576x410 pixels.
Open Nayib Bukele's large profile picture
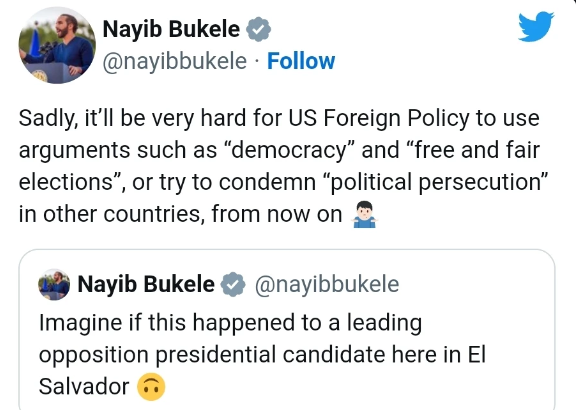(57, 45)
